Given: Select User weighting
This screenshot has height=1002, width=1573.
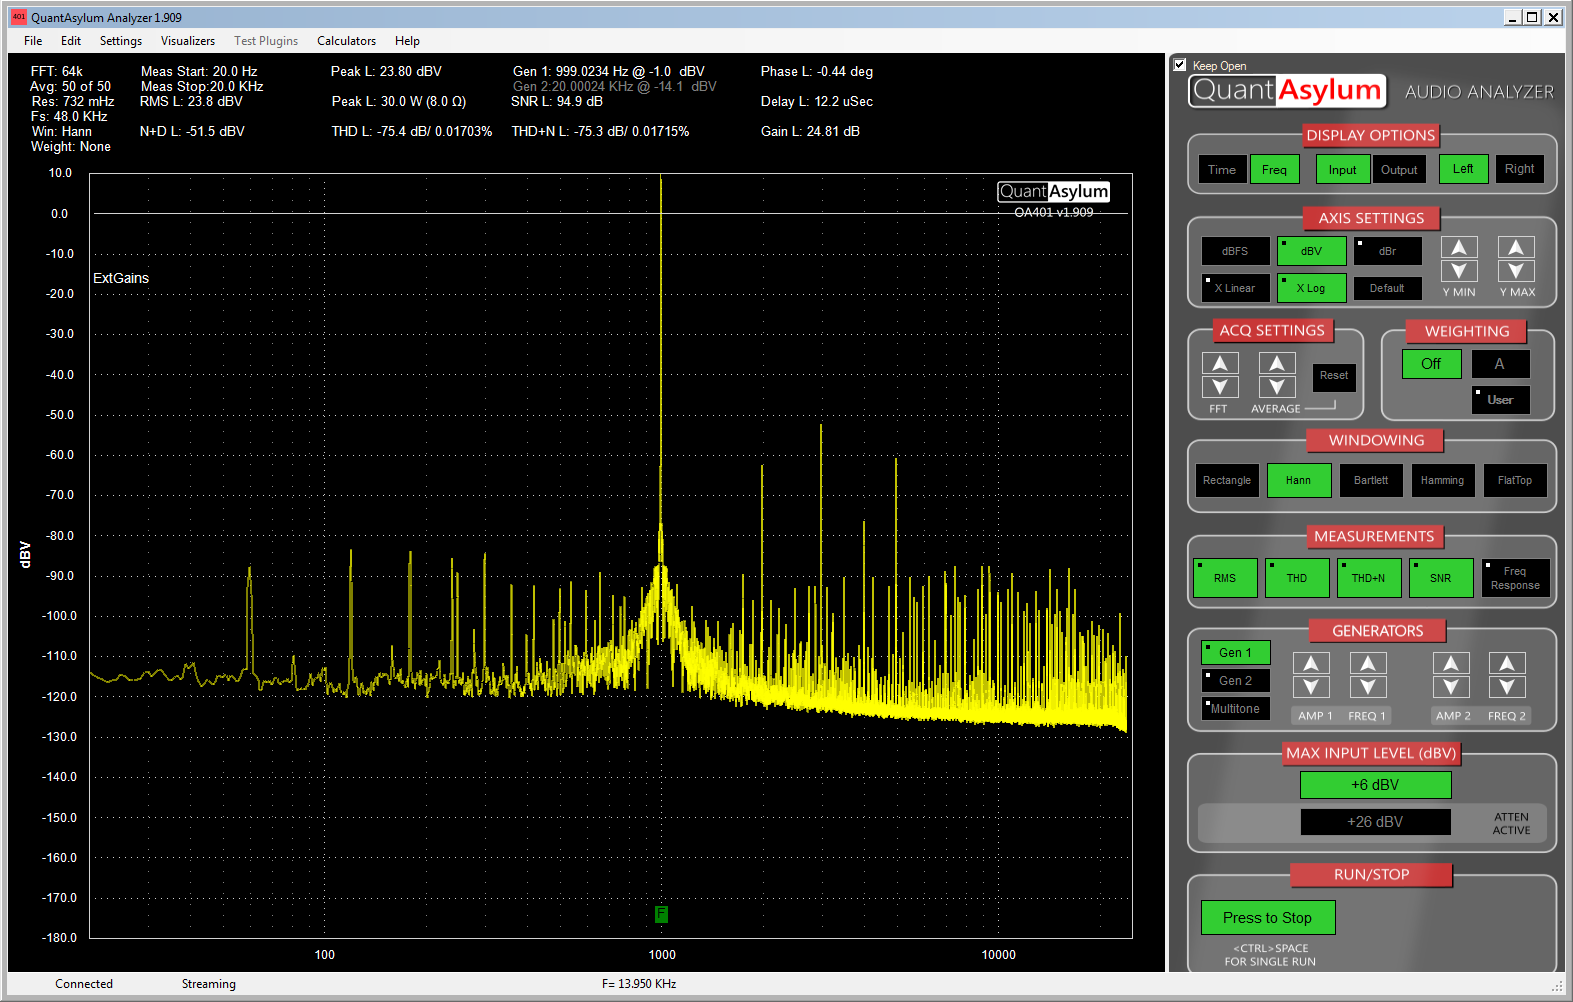Looking at the screenshot, I should 1500,400.
